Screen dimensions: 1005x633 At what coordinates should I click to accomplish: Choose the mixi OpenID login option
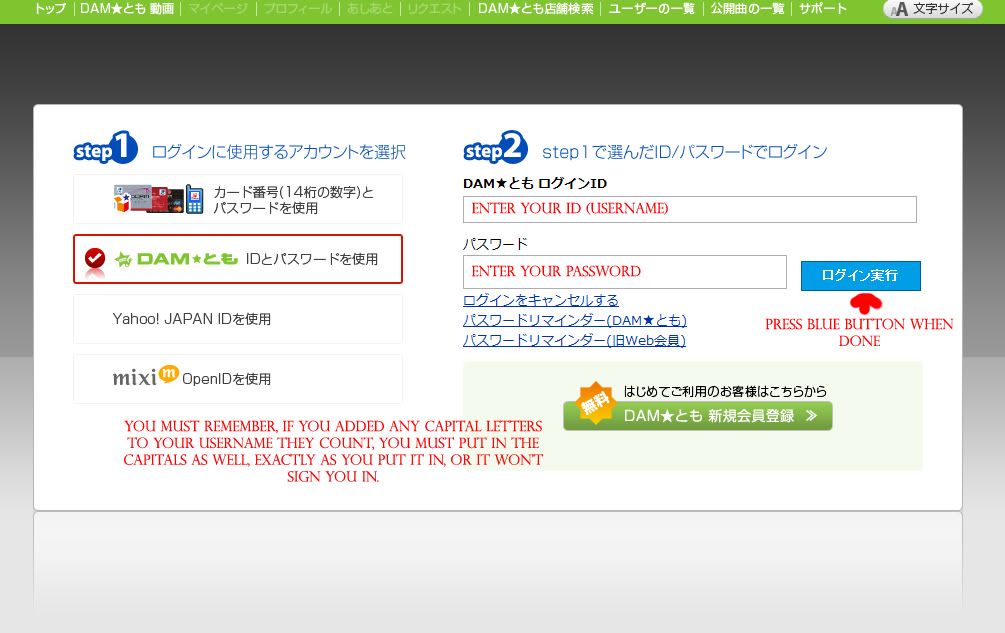click(x=238, y=379)
